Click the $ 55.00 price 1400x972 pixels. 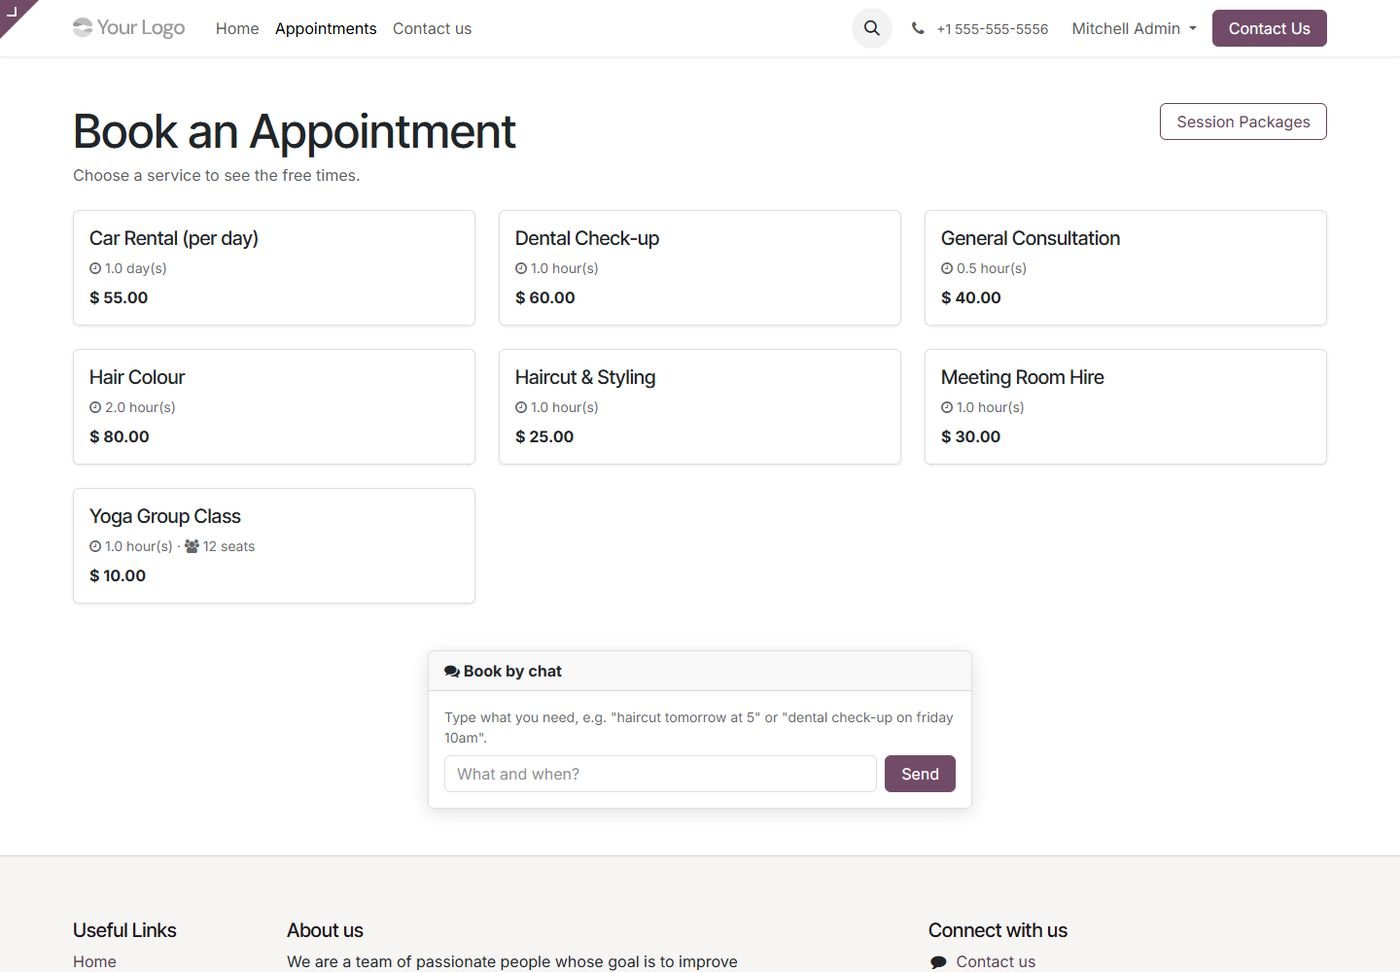(119, 298)
